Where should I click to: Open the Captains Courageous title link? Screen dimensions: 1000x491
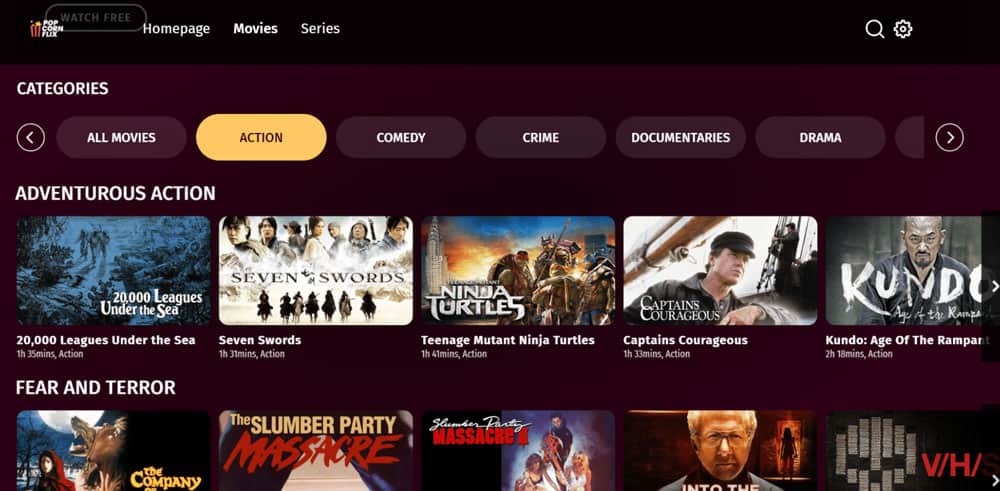[x=685, y=340]
